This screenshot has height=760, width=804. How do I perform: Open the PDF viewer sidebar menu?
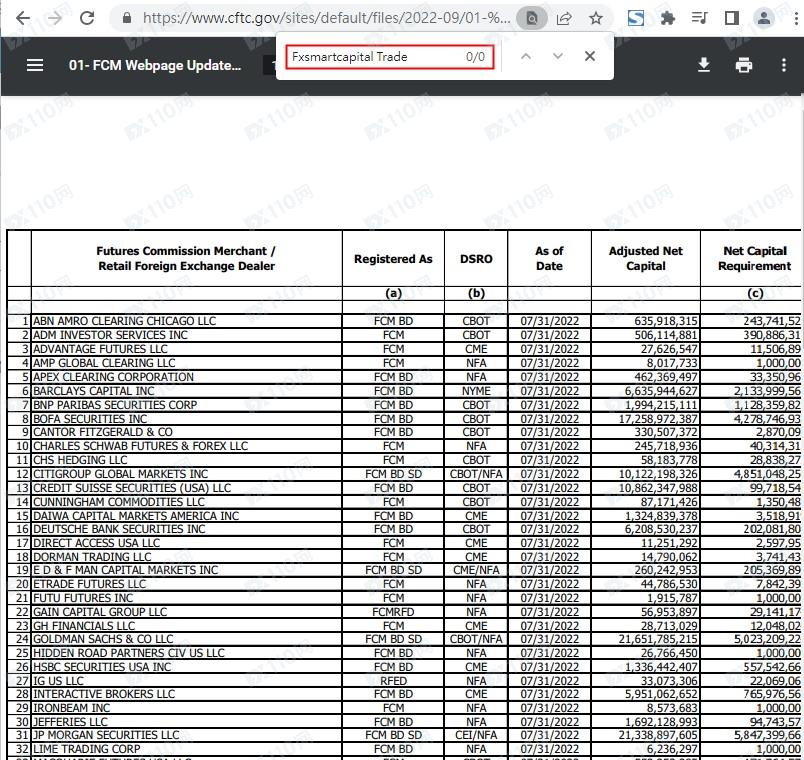(x=35, y=65)
